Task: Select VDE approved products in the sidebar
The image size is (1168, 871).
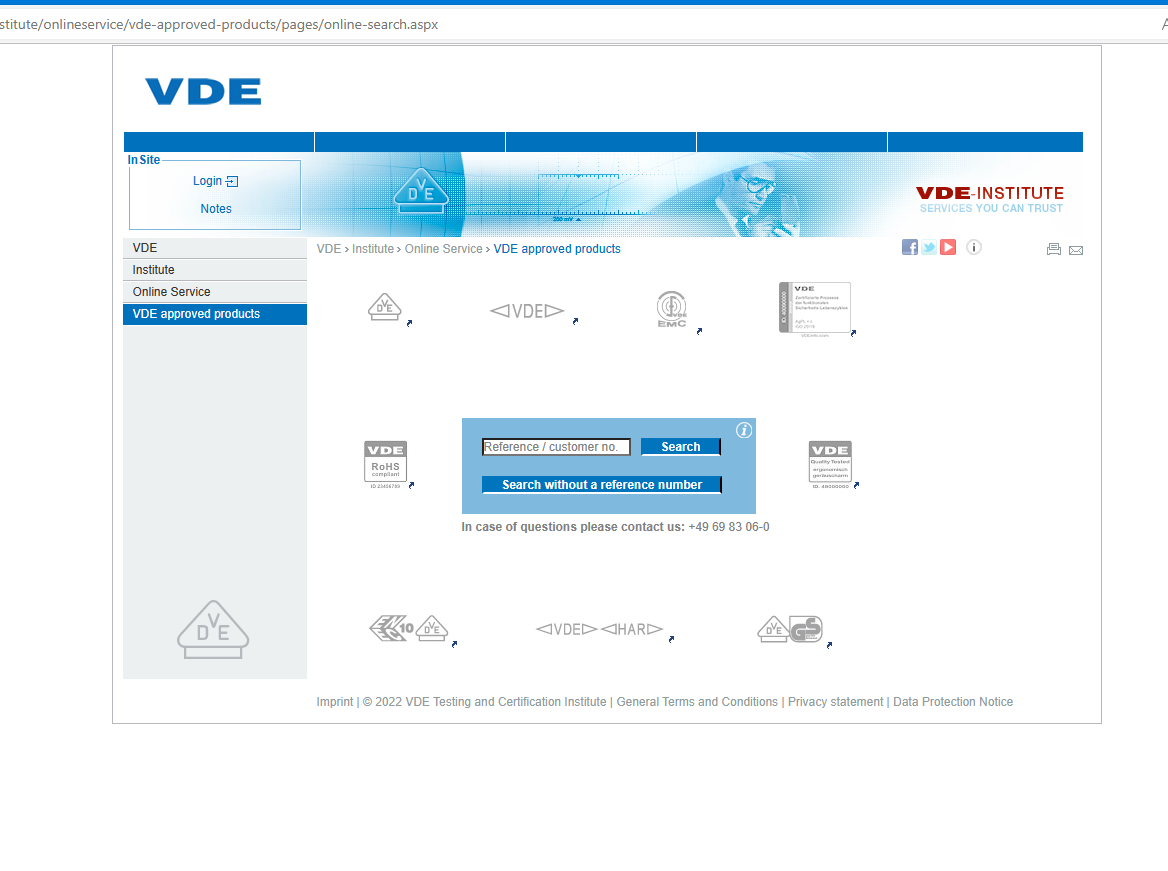Action: tap(215, 314)
